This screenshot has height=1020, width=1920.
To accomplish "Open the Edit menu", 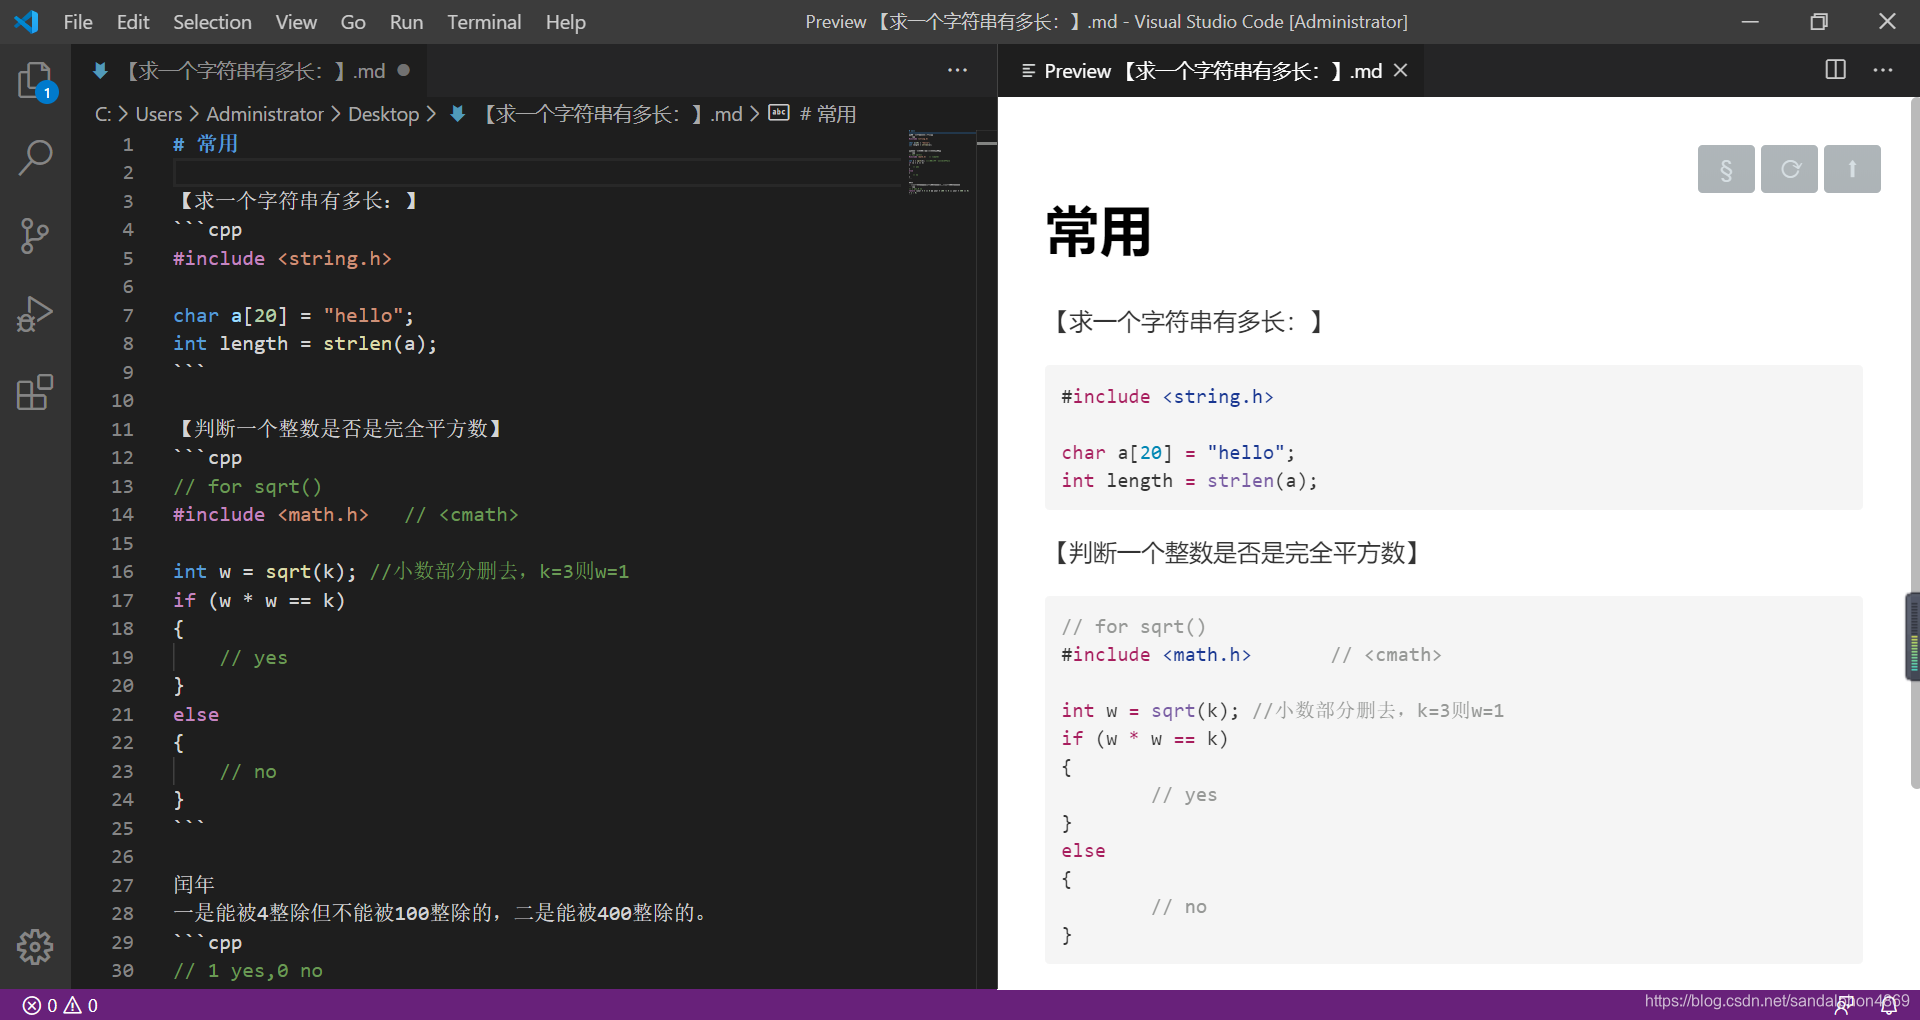I will point(132,21).
